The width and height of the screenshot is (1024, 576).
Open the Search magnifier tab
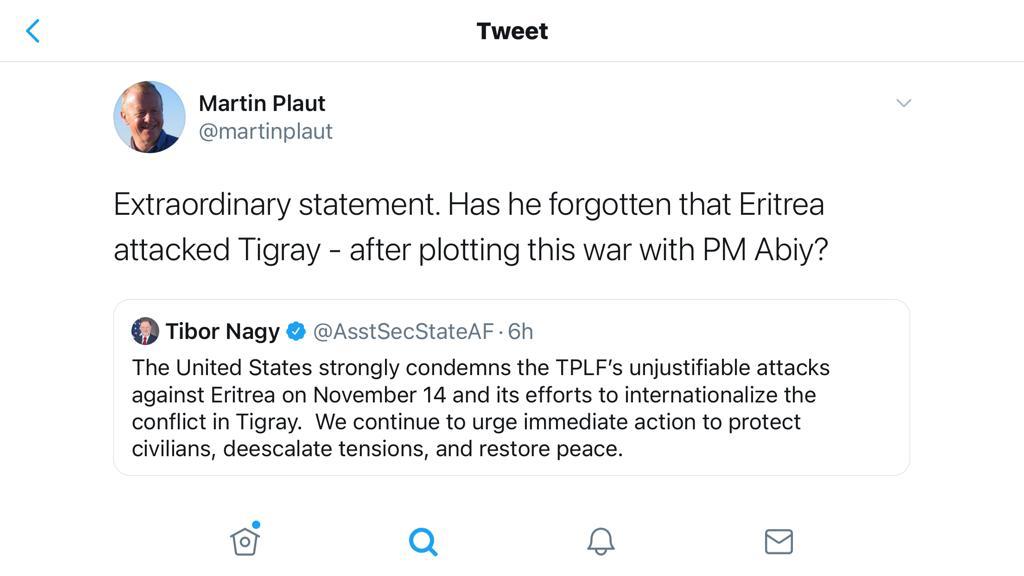[423, 541]
